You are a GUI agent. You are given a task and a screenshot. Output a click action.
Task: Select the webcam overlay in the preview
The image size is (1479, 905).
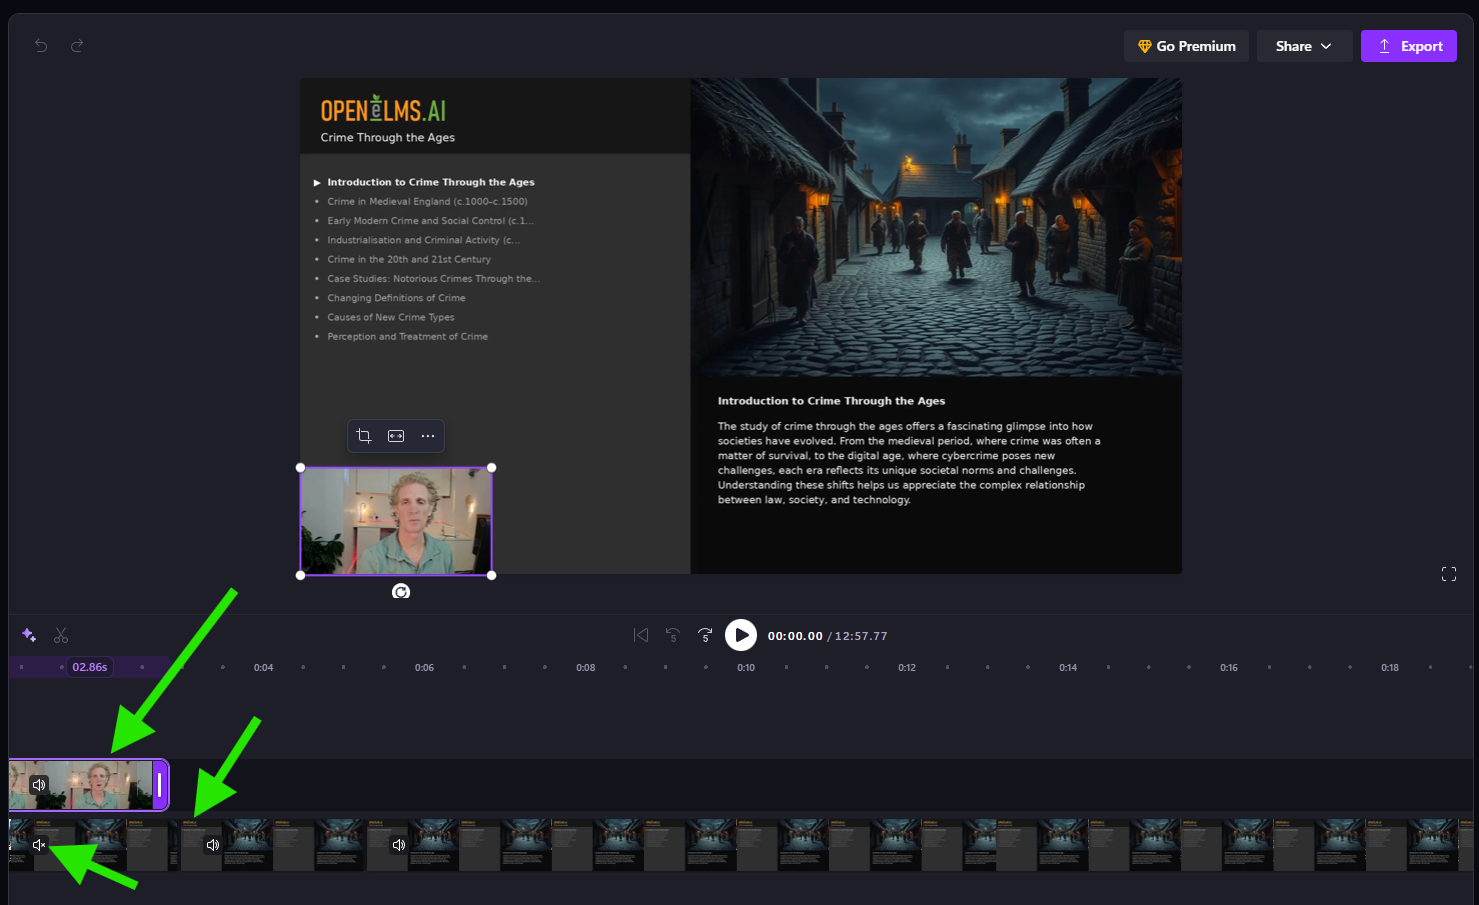pos(396,521)
